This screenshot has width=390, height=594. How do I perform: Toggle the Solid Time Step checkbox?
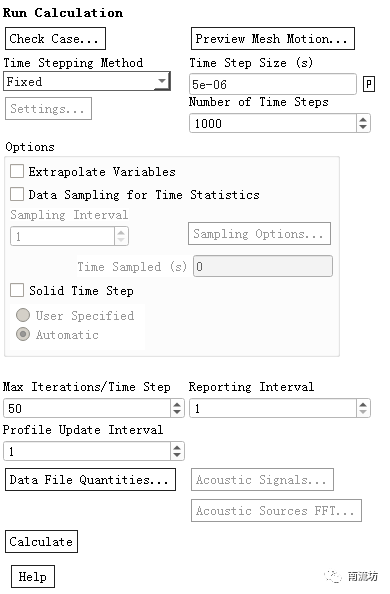(17, 290)
